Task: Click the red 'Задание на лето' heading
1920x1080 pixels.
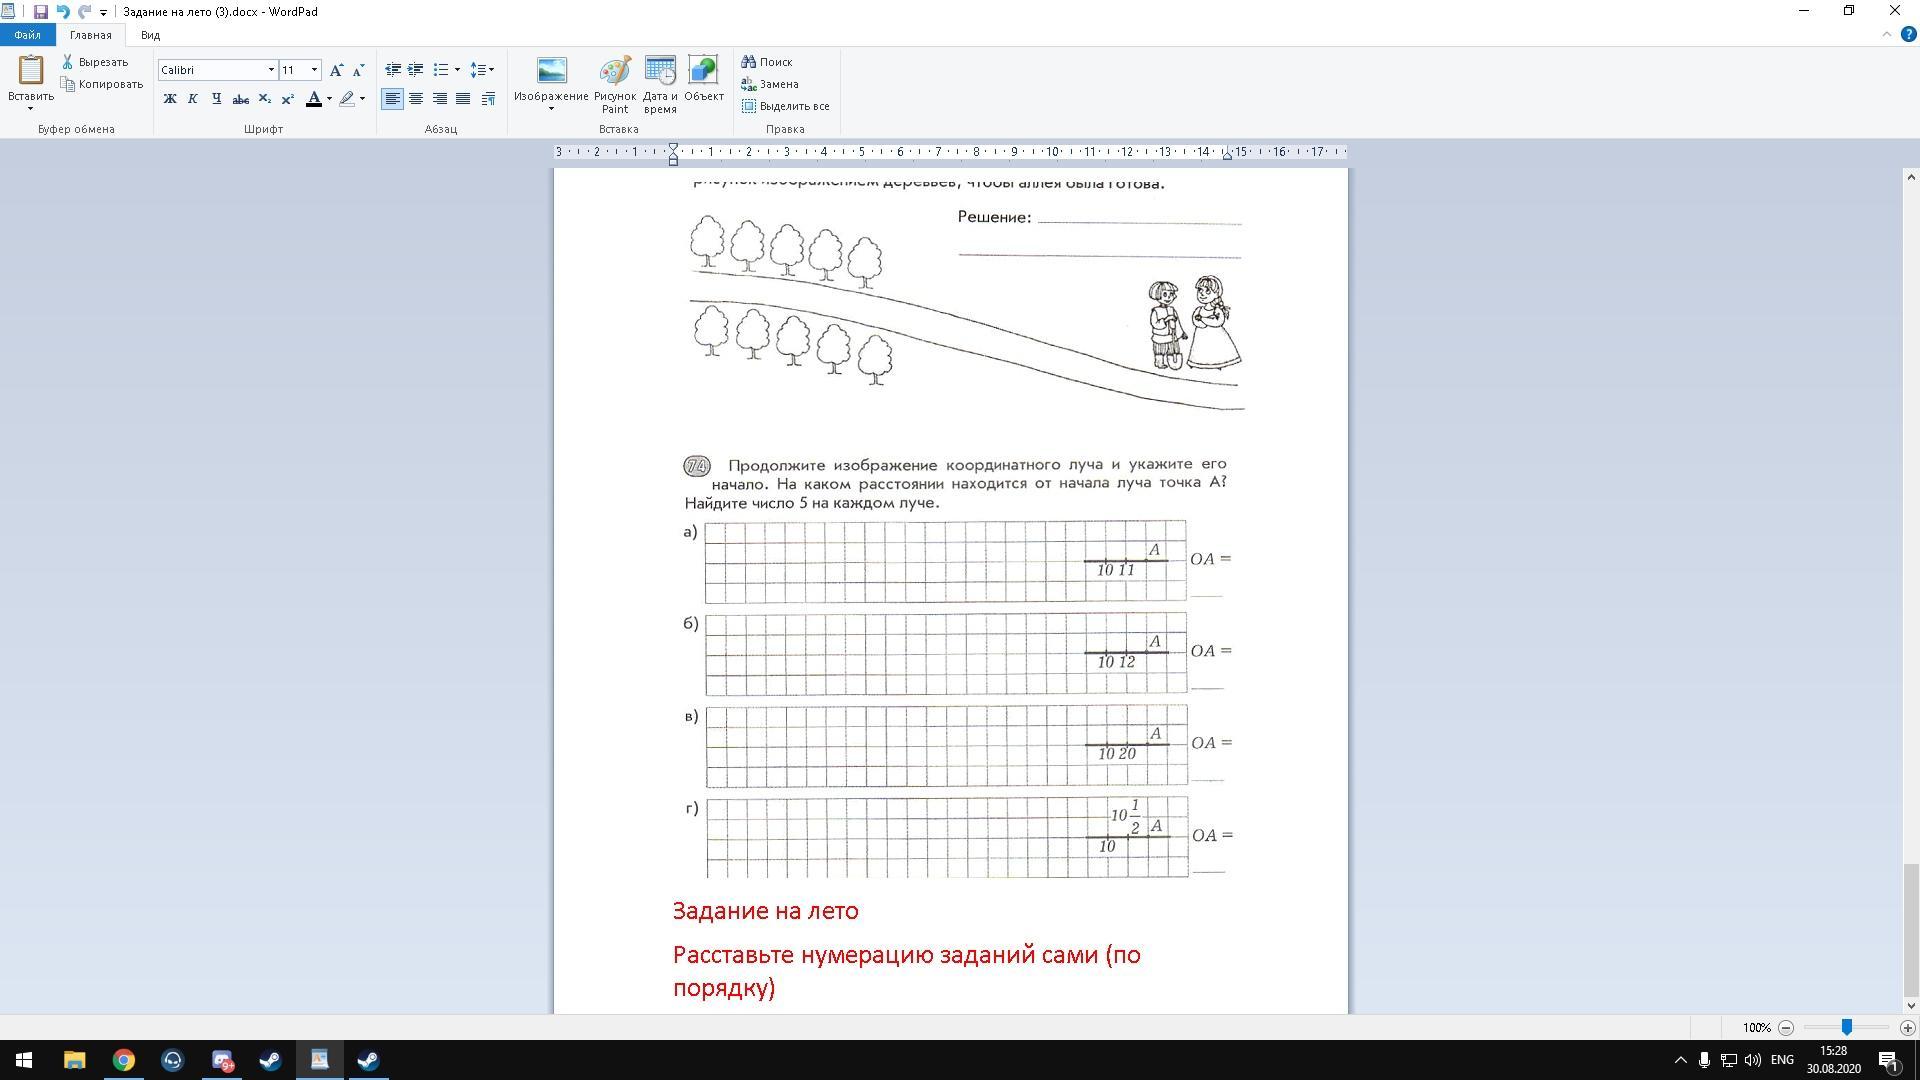Action: point(765,911)
